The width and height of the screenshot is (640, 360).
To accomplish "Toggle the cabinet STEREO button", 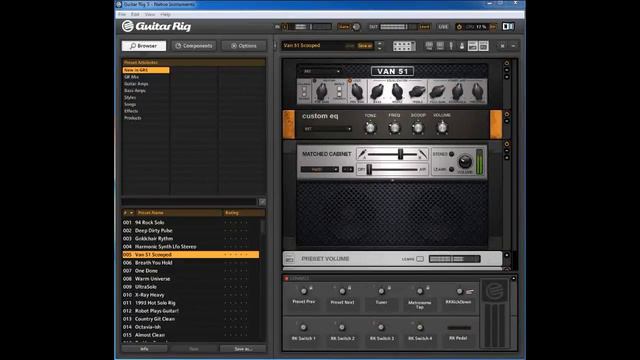I will coord(451,154).
